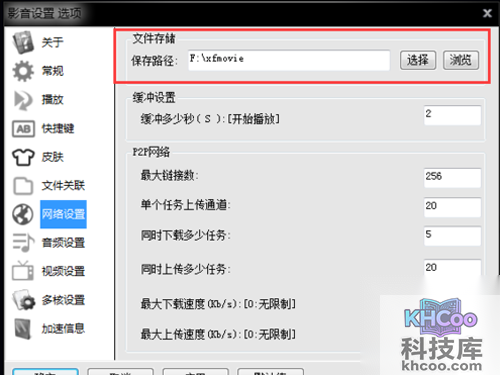The height and width of the screenshot is (375, 500).
Task: Open 多核设置 multi-core settings
Action: 63,300
